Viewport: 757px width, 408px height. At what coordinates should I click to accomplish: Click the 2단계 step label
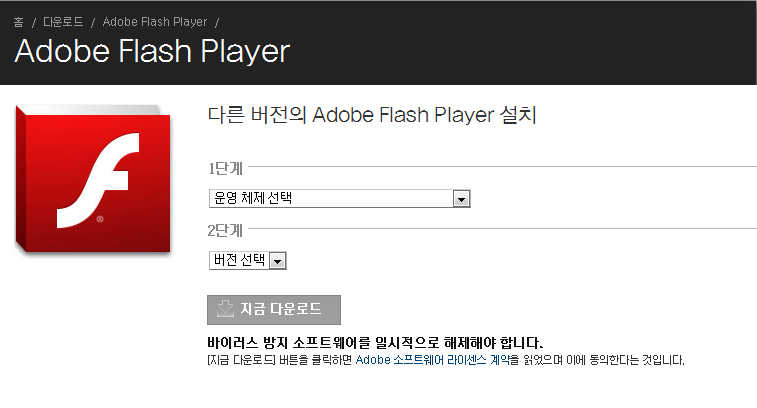(225, 231)
